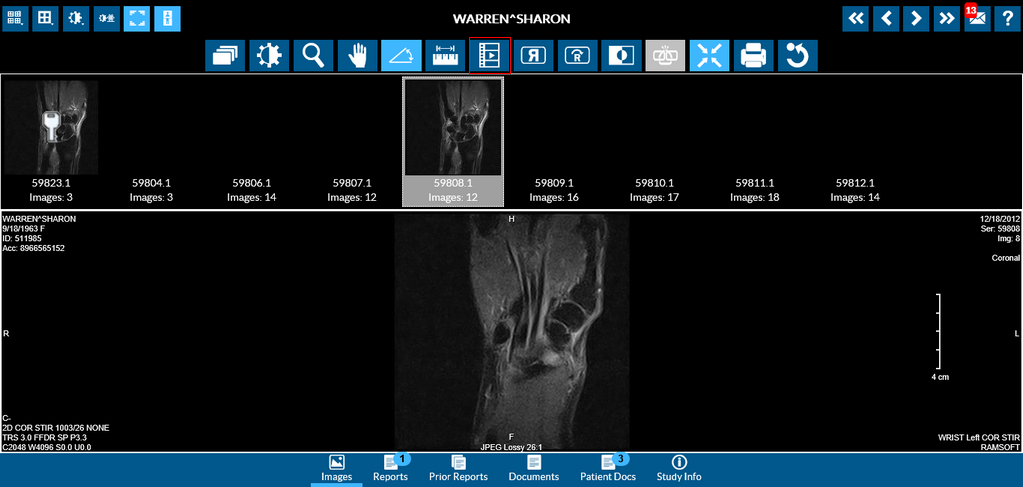Open the image layout grid dropdown
The image size is (1023, 487).
coord(46,19)
